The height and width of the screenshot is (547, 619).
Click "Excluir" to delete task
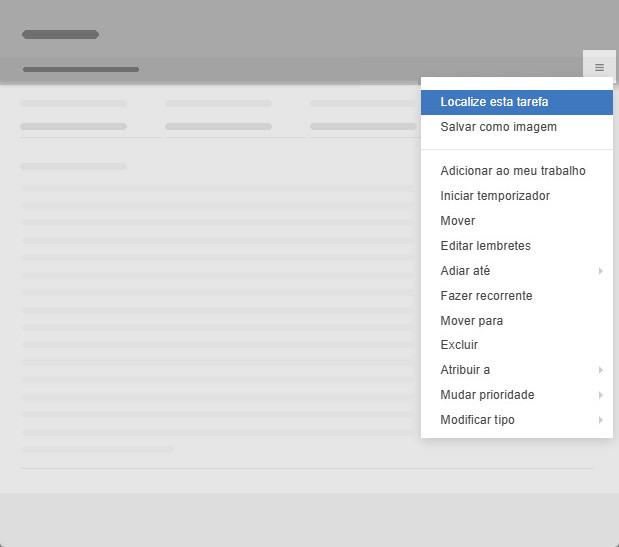pos(517,345)
